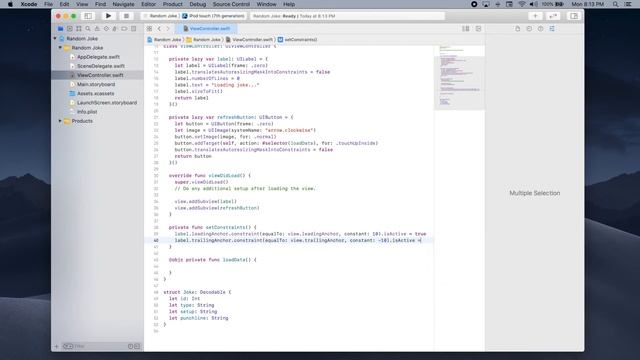Open the Report navigator icon
Screen dimensions: 640x360
pos(133,29)
